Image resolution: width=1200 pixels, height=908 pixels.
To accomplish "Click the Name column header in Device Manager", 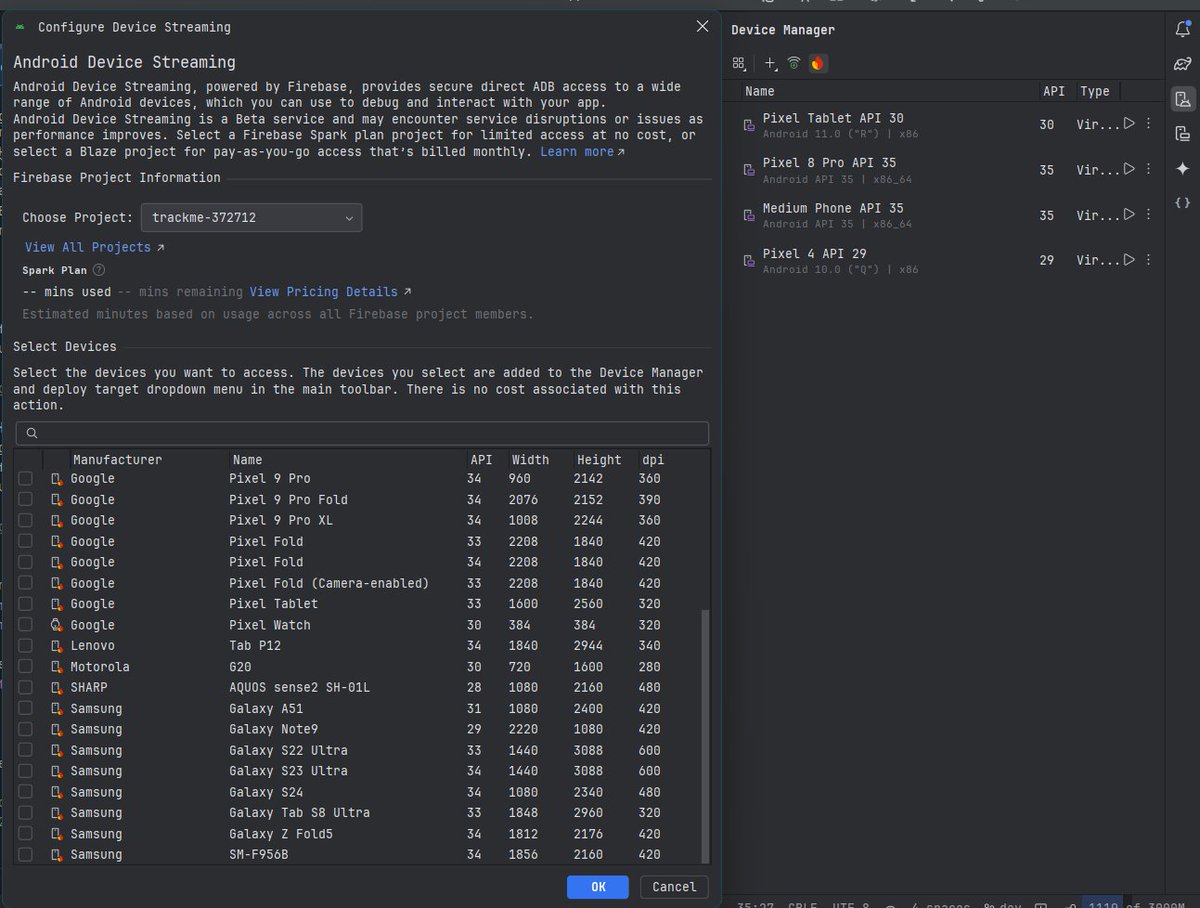I will pos(760,91).
